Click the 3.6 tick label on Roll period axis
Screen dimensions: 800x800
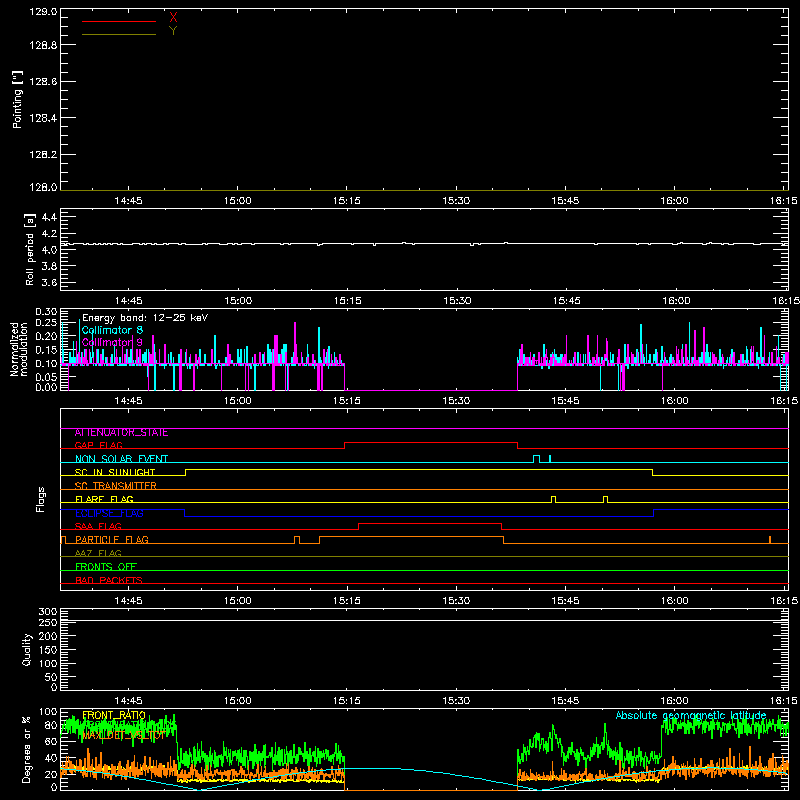[49, 282]
